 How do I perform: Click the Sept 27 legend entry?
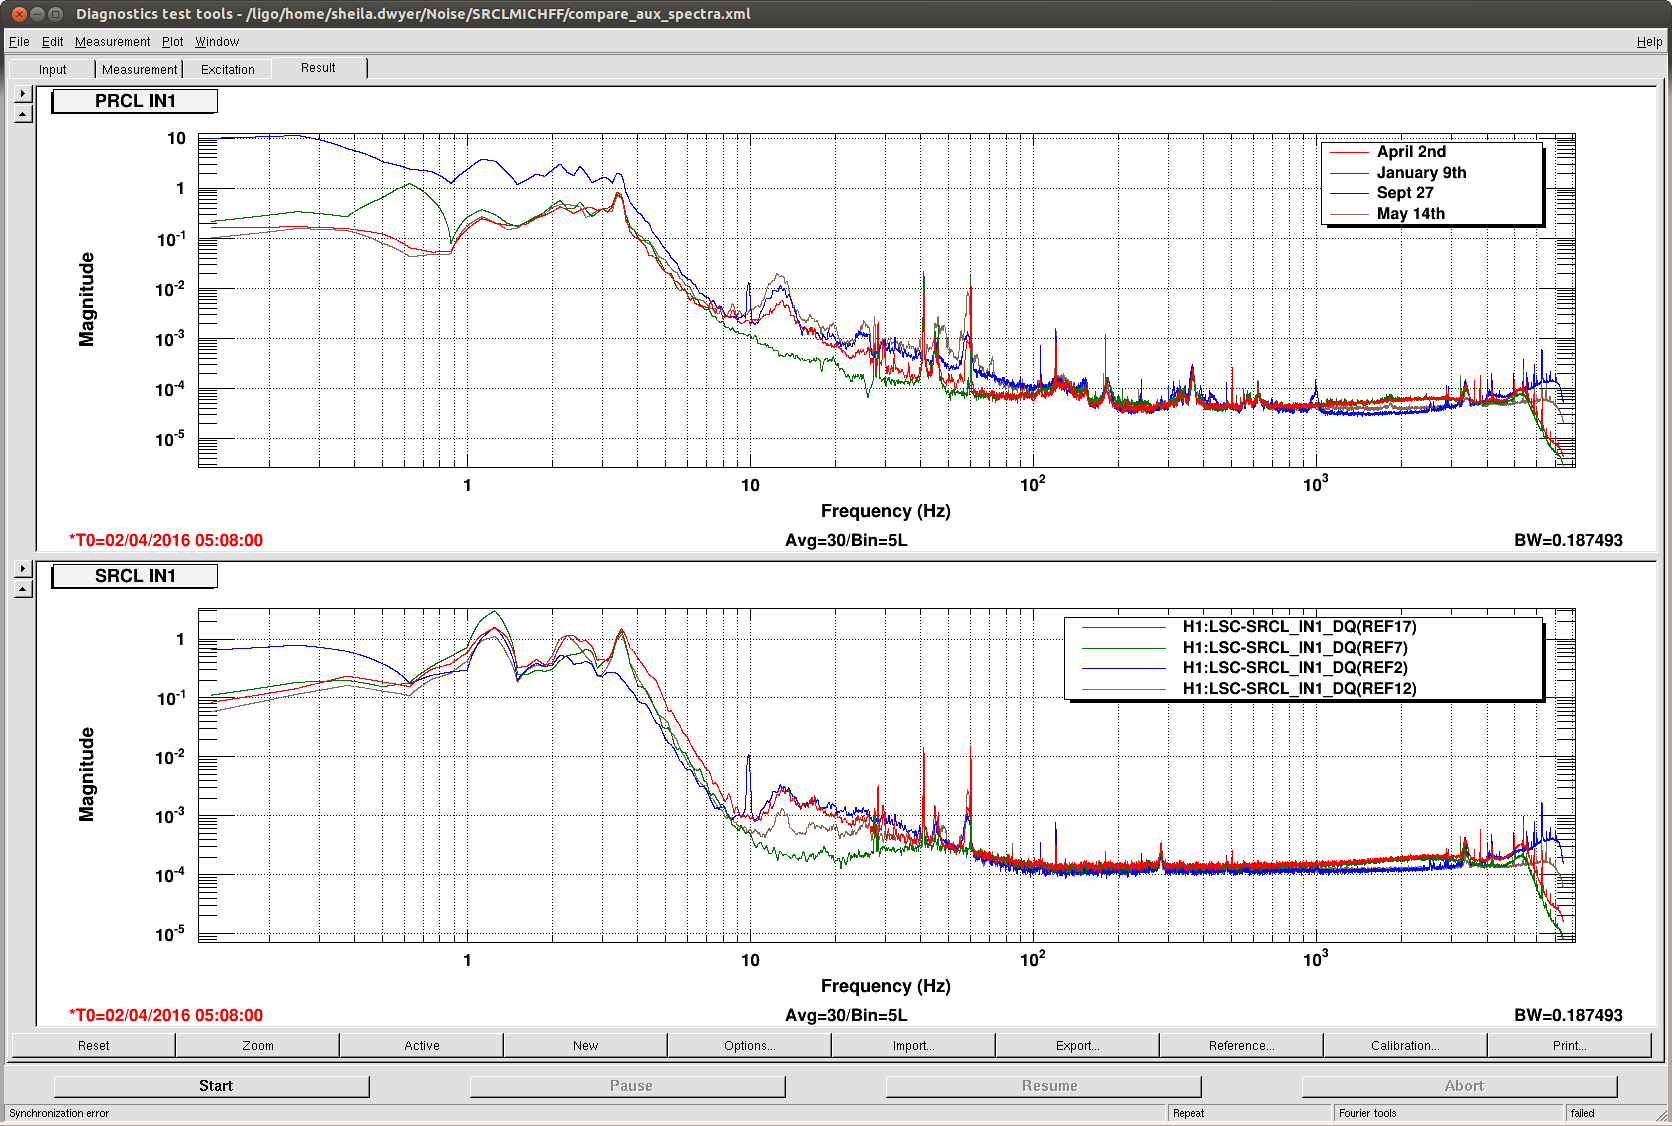coord(1404,193)
